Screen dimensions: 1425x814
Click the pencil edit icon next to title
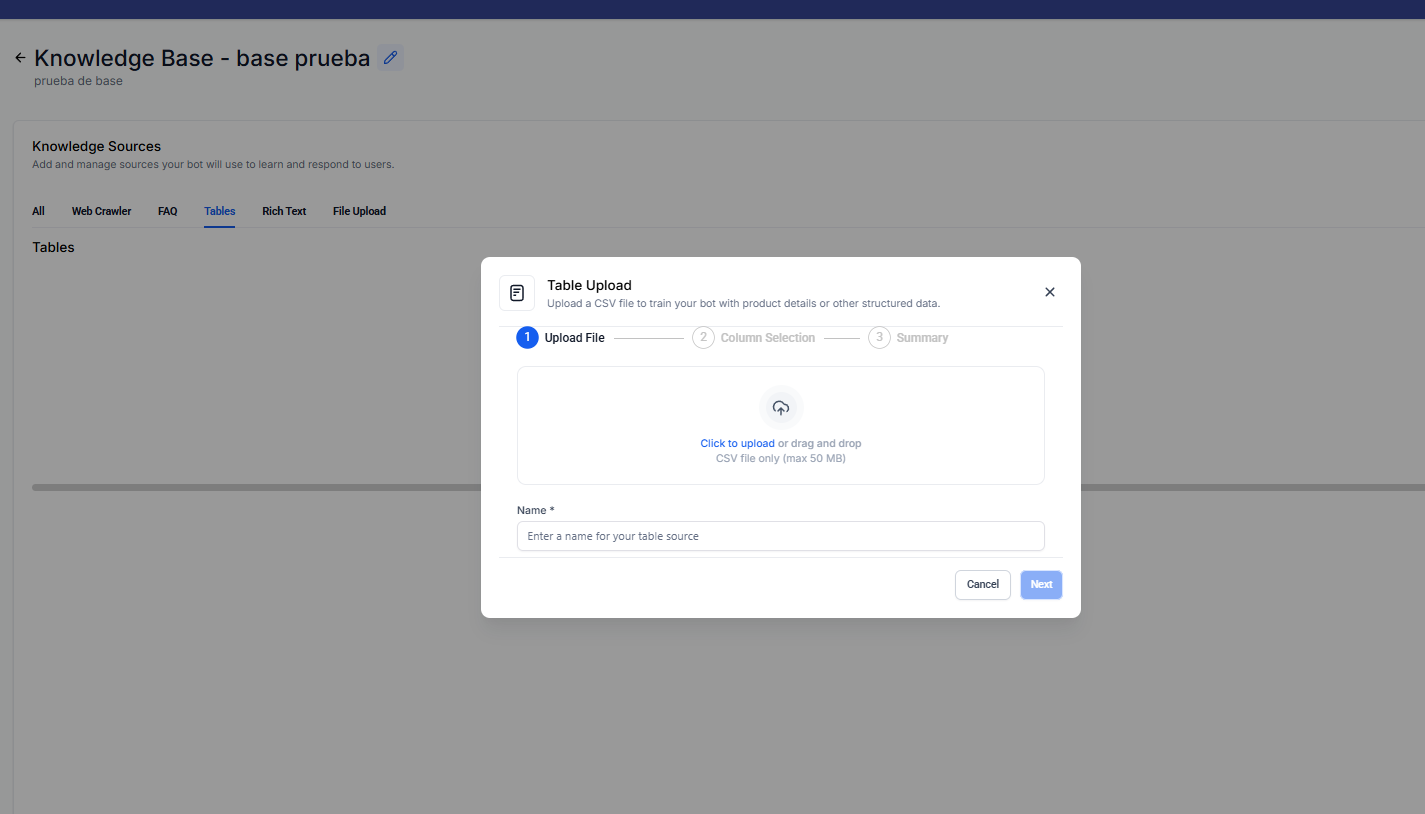point(390,58)
